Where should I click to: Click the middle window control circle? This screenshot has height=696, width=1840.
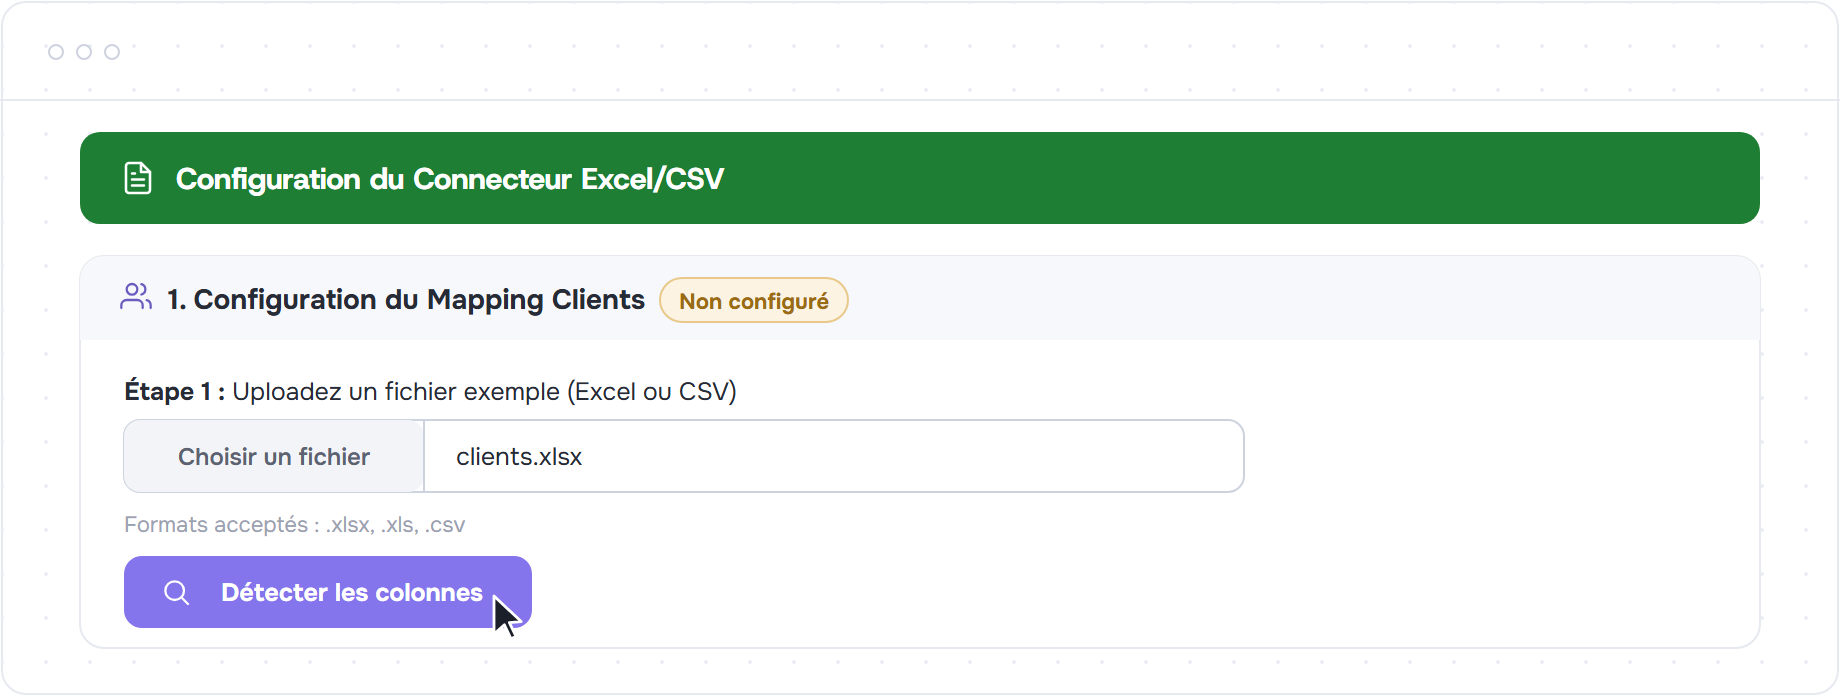[x=84, y=52]
